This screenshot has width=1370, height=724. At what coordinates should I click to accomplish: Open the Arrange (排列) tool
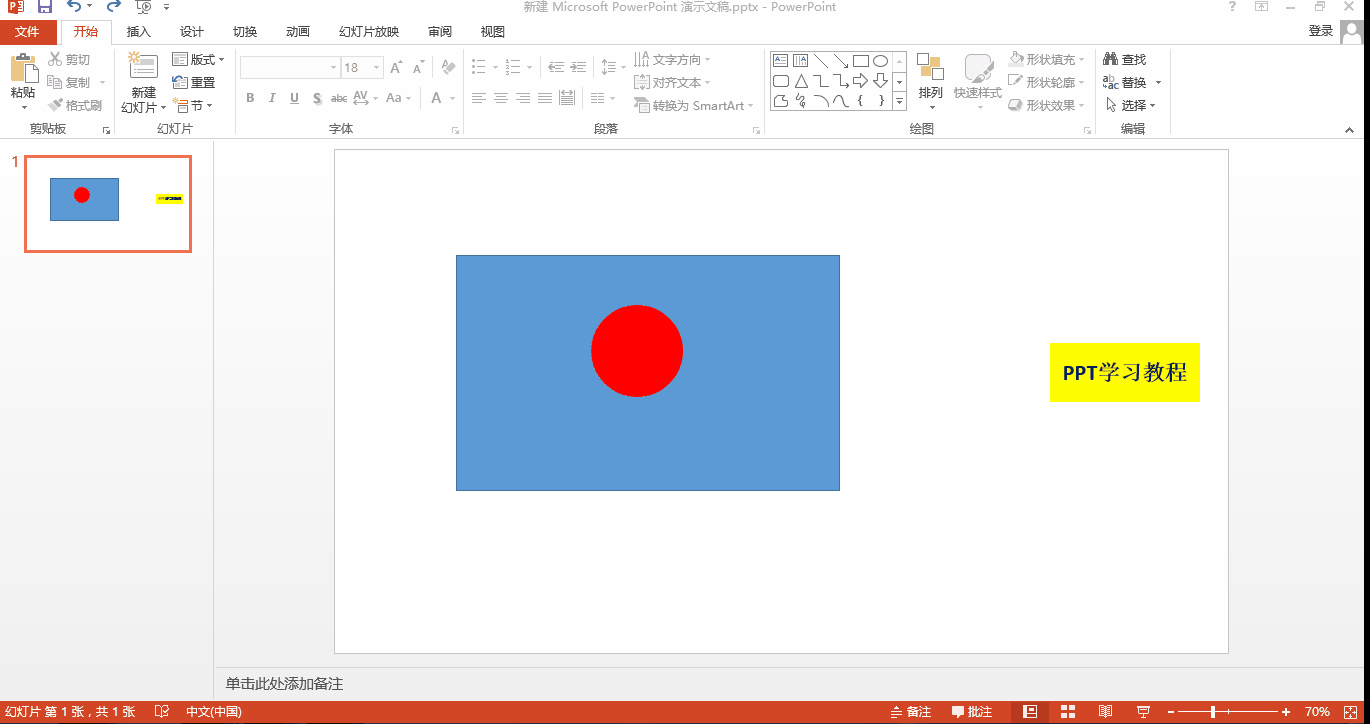coord(930,70)
